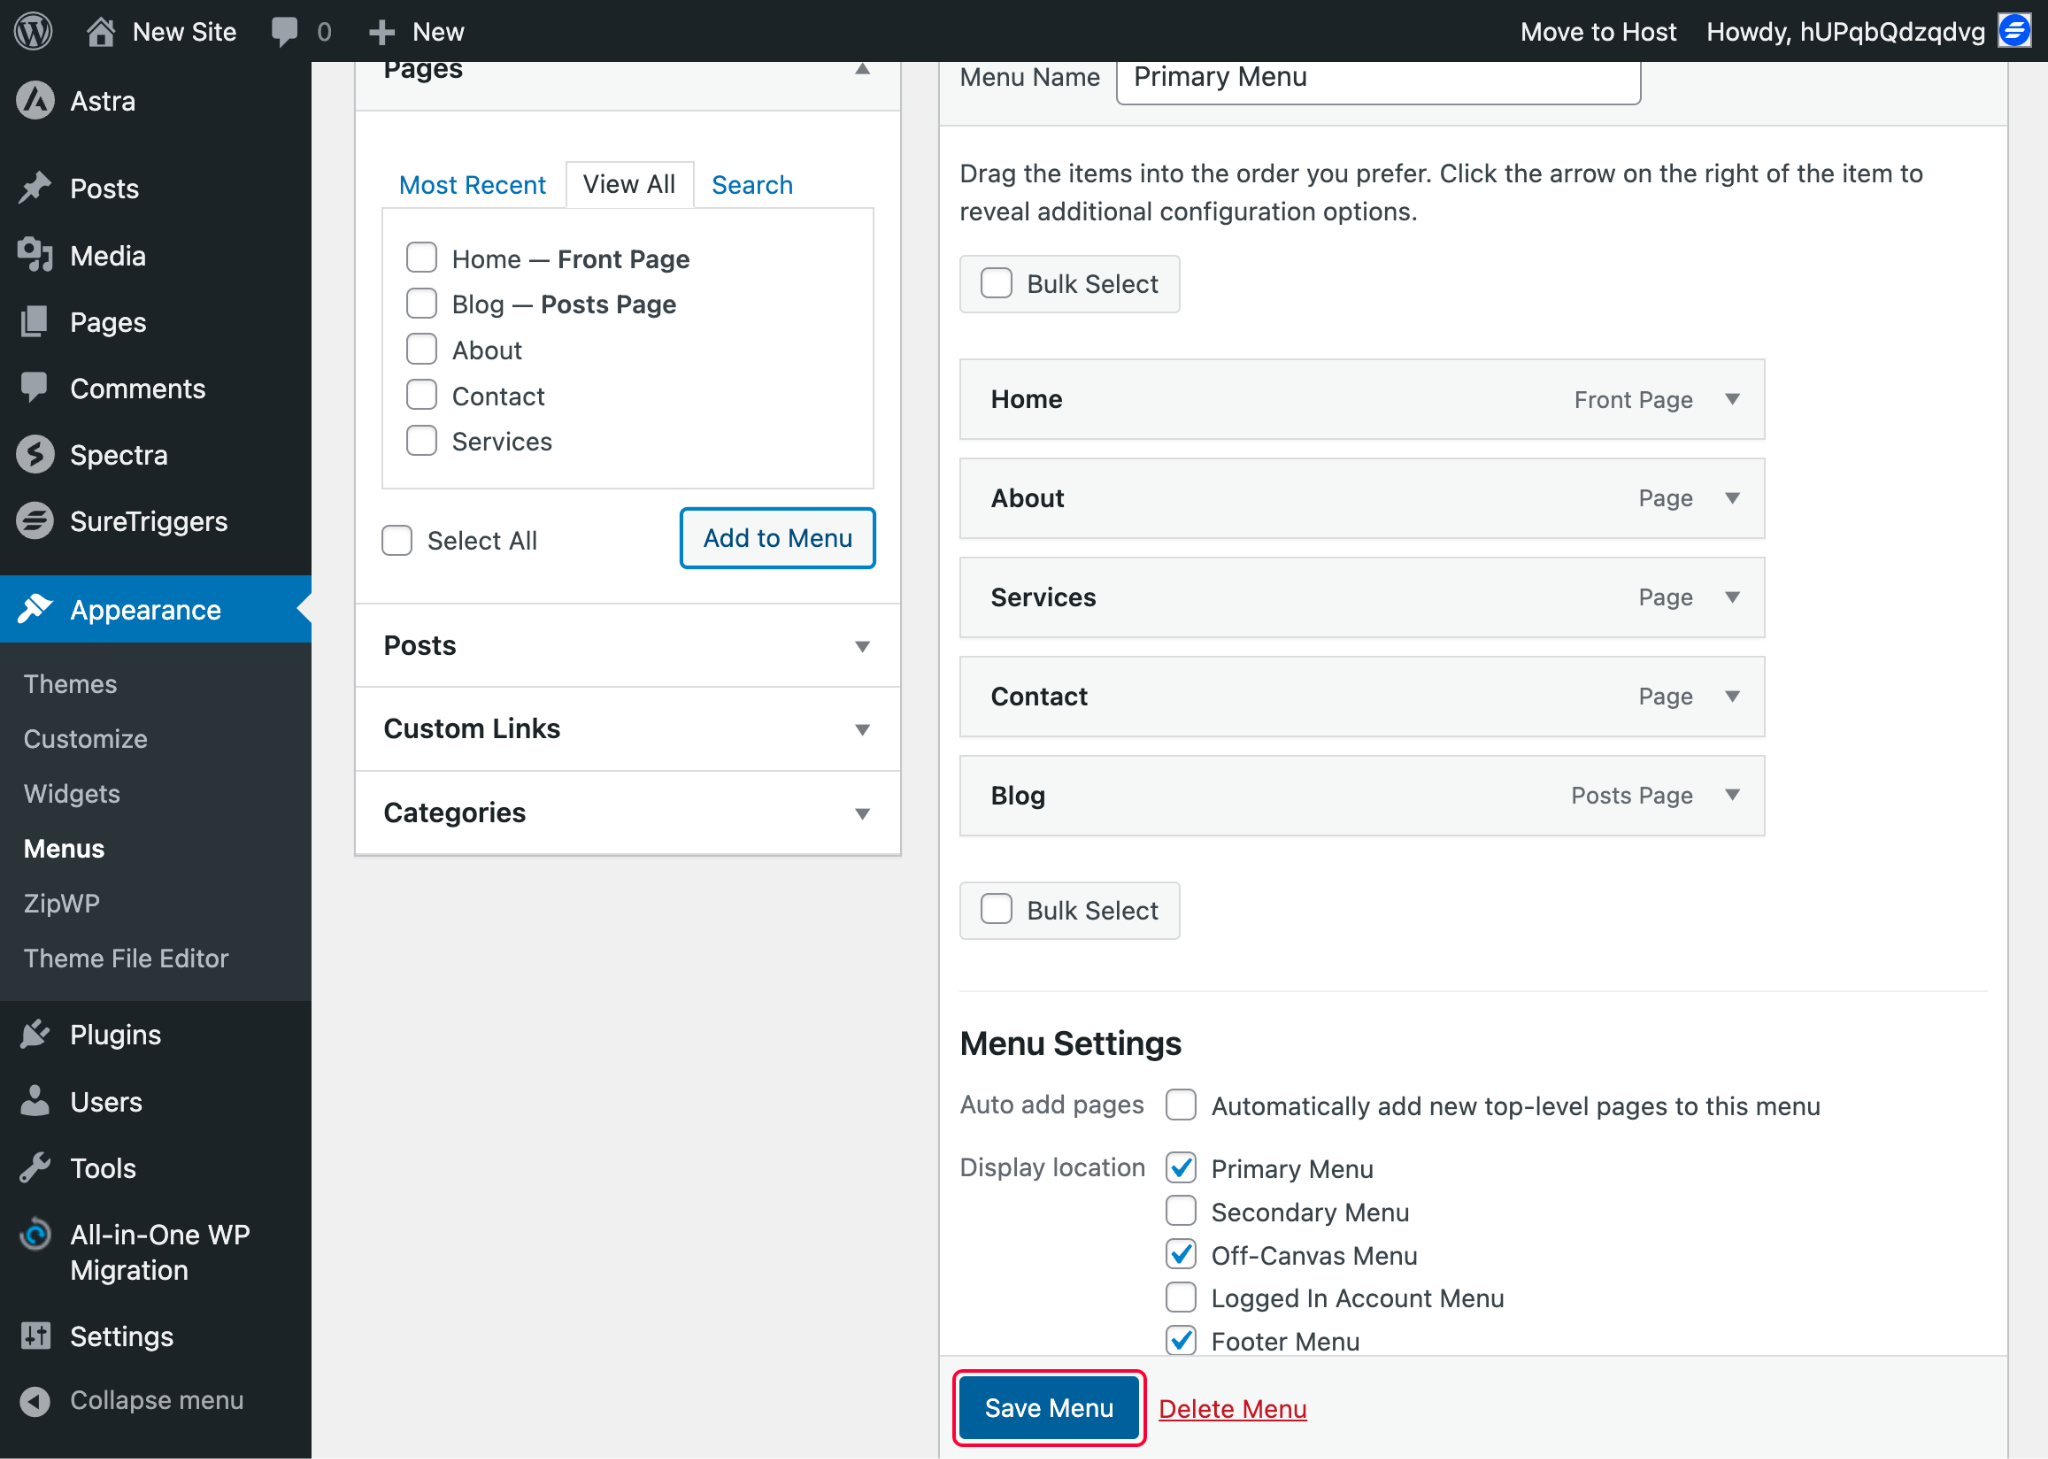The height and width of the screenshot is (1459, 2048).
Task: Expand the Custom Links section
Action: pos(862,729)
